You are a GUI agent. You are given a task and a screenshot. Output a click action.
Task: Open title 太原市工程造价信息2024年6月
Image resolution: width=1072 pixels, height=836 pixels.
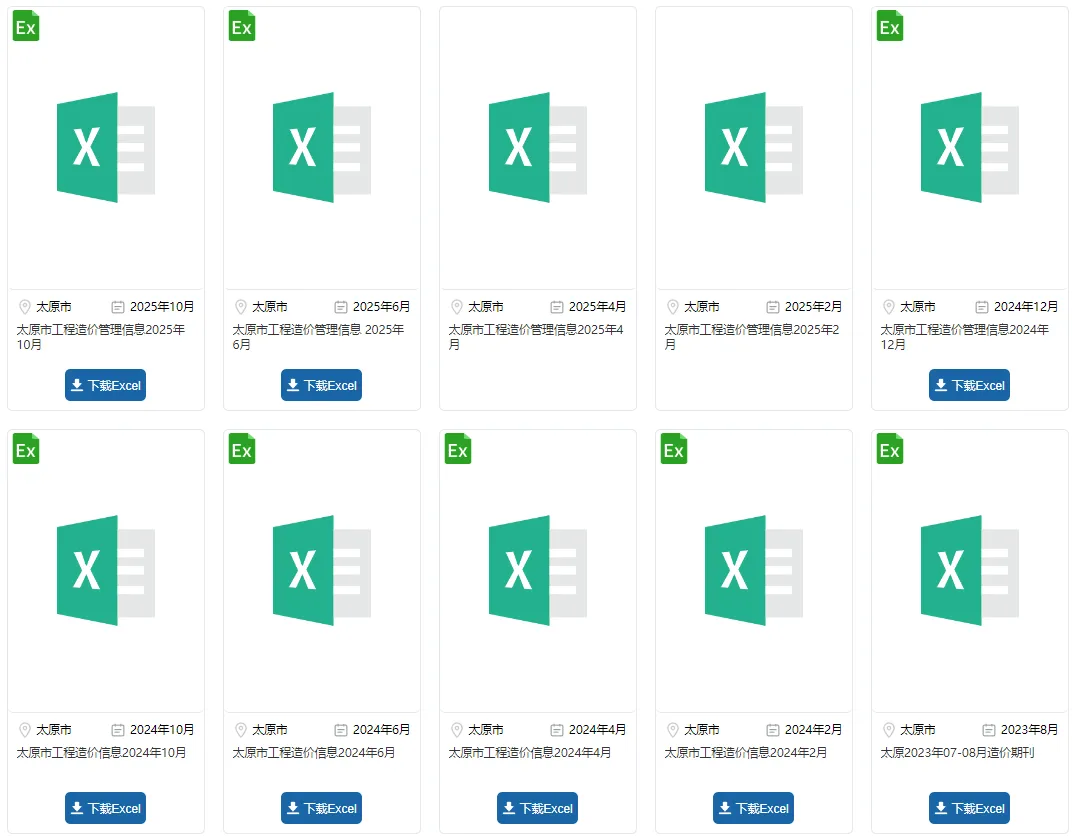314,753
